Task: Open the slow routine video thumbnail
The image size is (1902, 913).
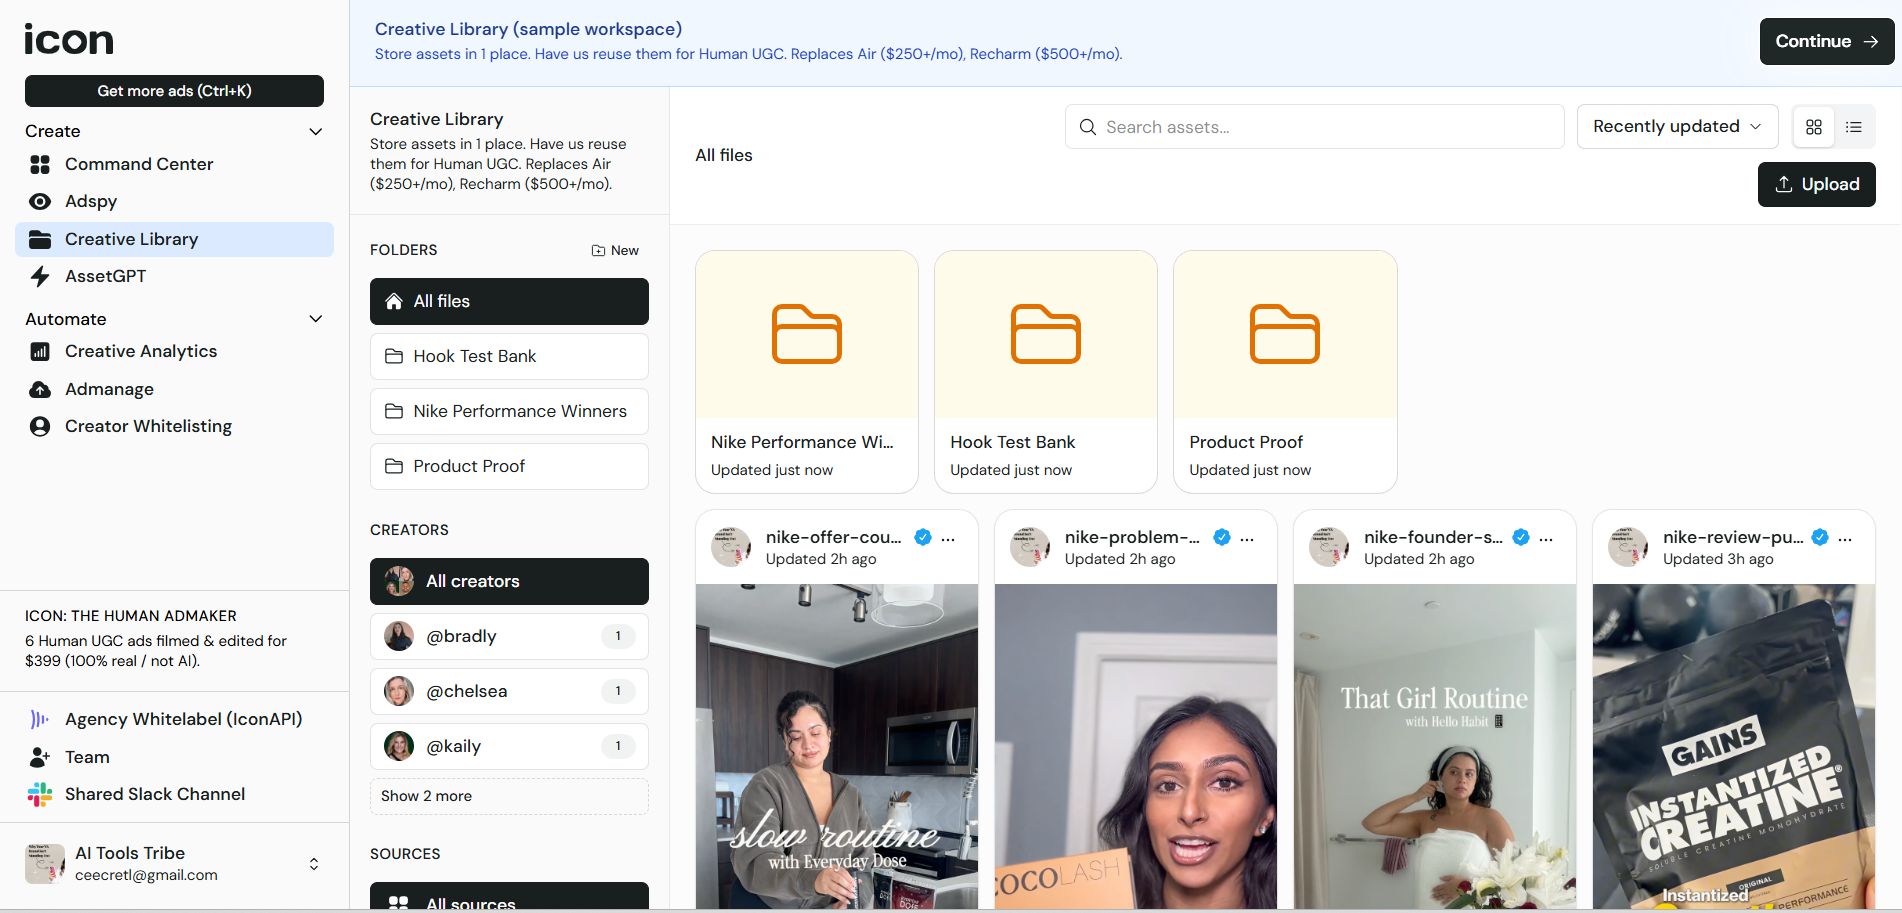Action: [837, 746]
